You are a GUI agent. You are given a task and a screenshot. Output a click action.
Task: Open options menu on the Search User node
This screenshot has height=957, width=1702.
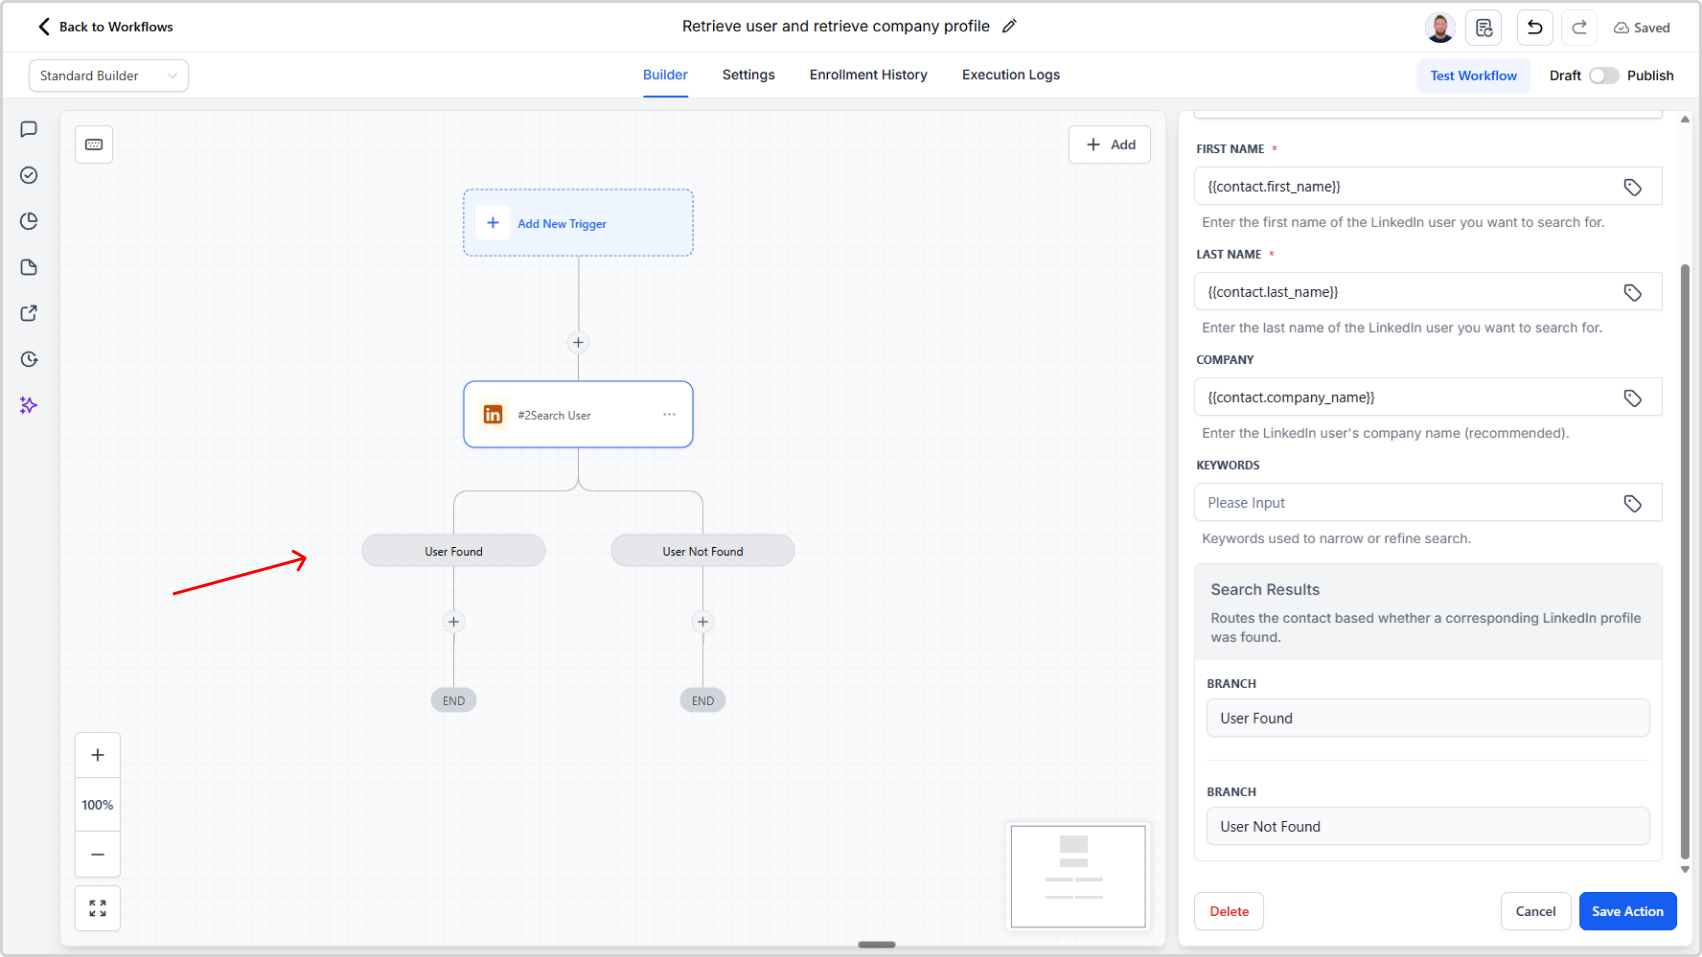668,414
